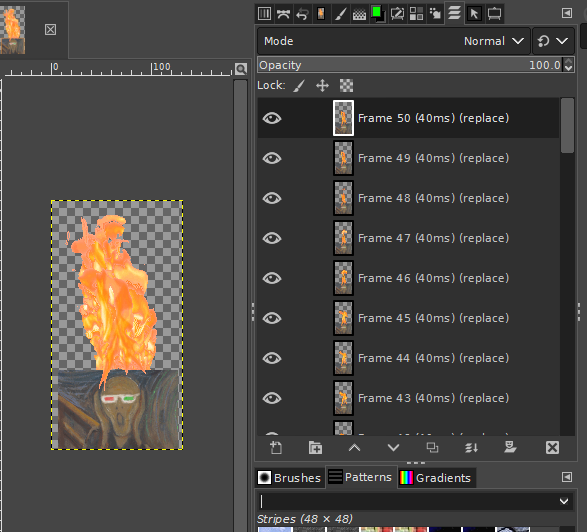
Task: Select the Frame 50 layer thumbnail
Action: click(343, 118)
